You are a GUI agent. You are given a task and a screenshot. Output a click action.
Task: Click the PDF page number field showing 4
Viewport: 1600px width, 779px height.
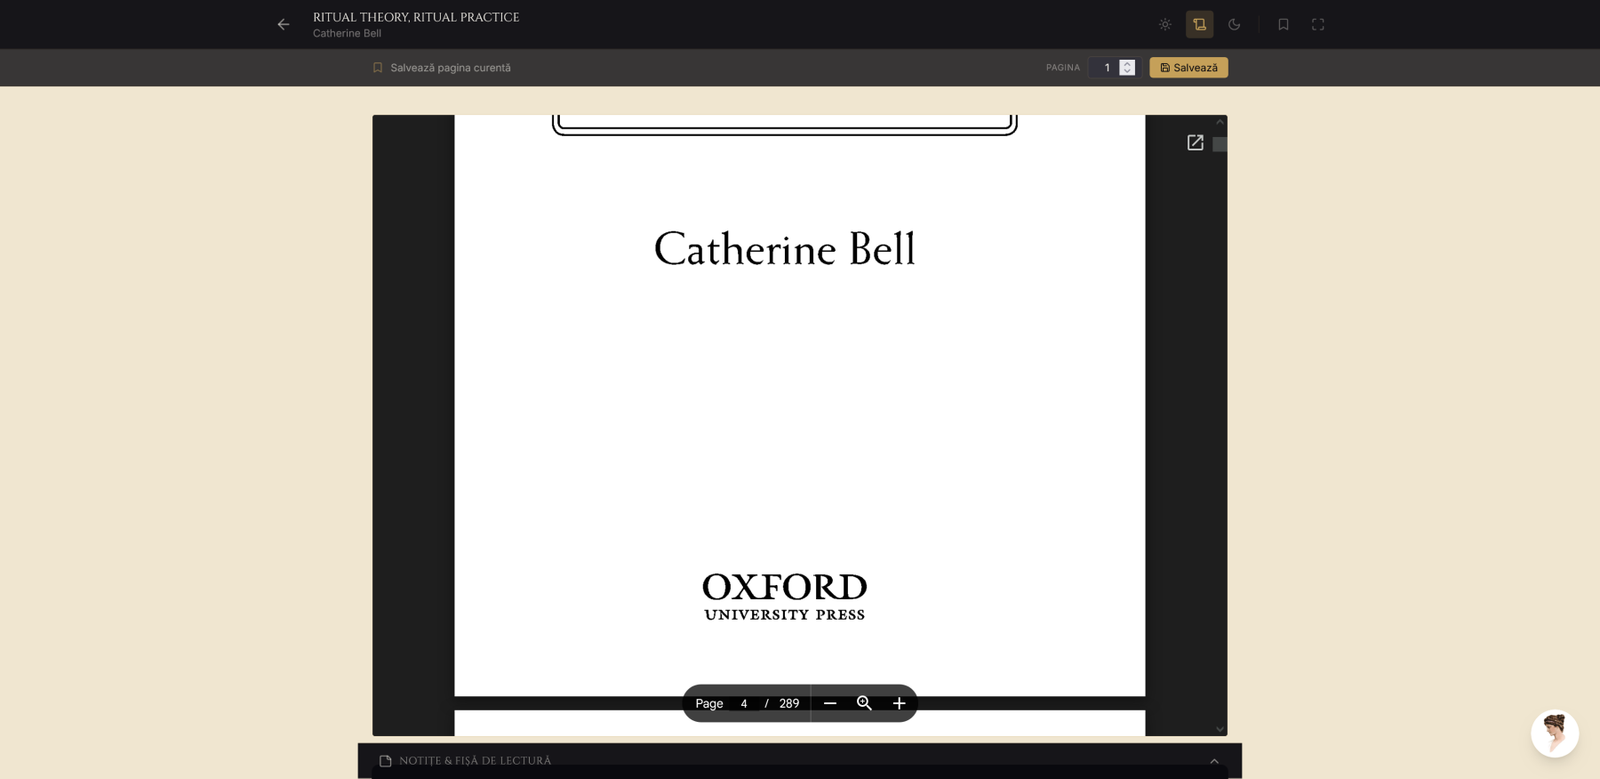(744, 704)
